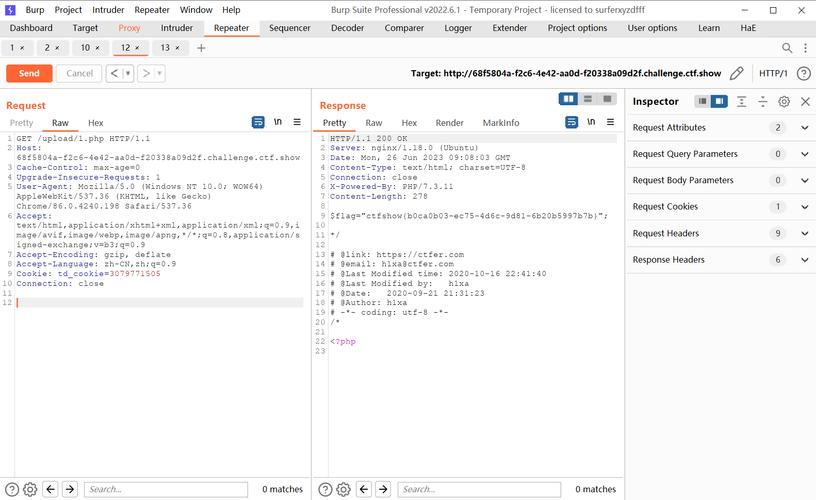
Task: Open the forward history dropdown arrow
Action: pyautogui.click(x=160, y=73)
